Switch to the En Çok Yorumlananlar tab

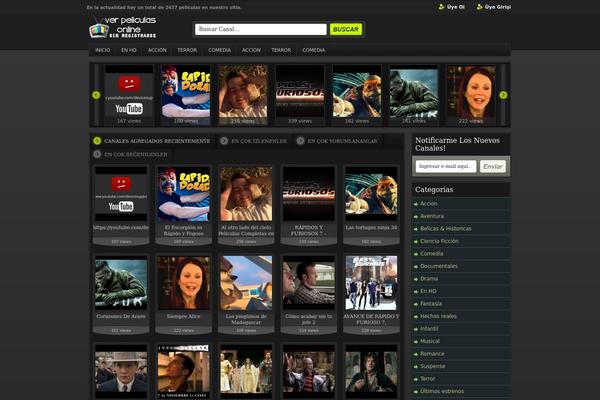[x=342, y=141]
